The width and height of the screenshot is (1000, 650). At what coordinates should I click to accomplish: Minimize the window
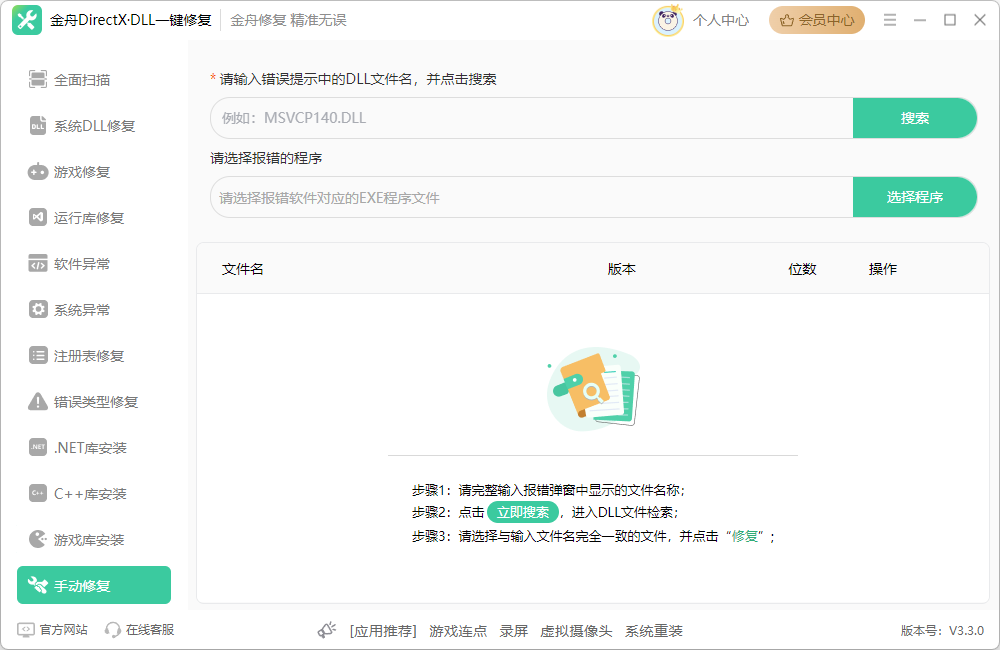(920, 20)
